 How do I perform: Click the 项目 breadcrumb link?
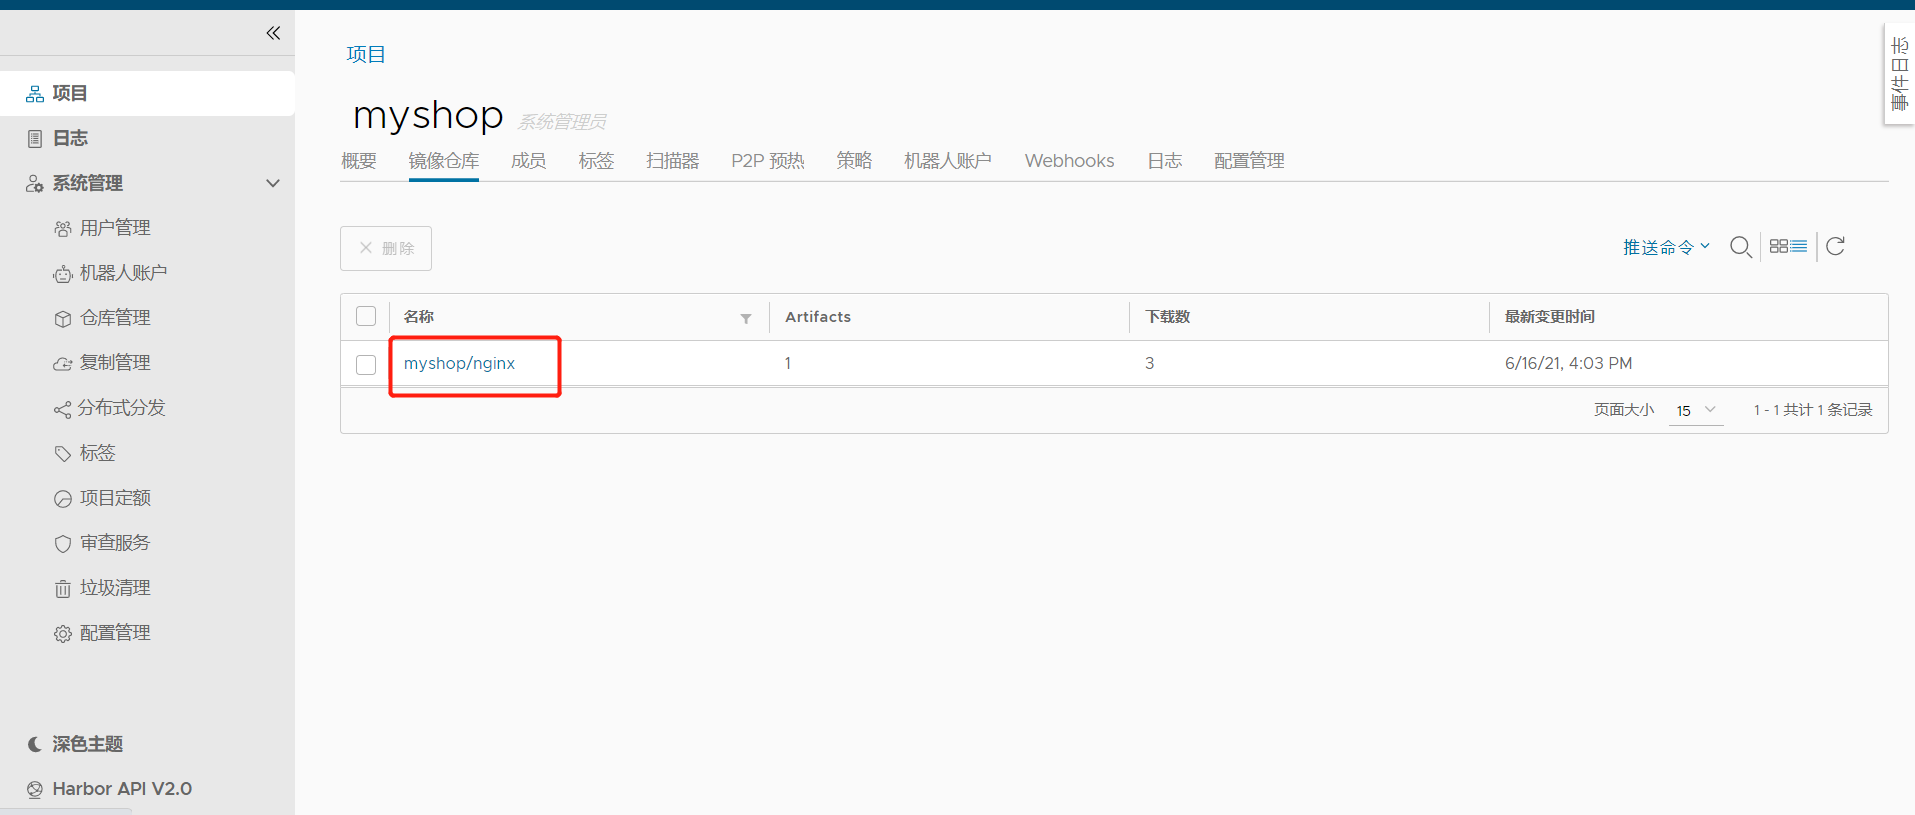click(x=366, y=54)
